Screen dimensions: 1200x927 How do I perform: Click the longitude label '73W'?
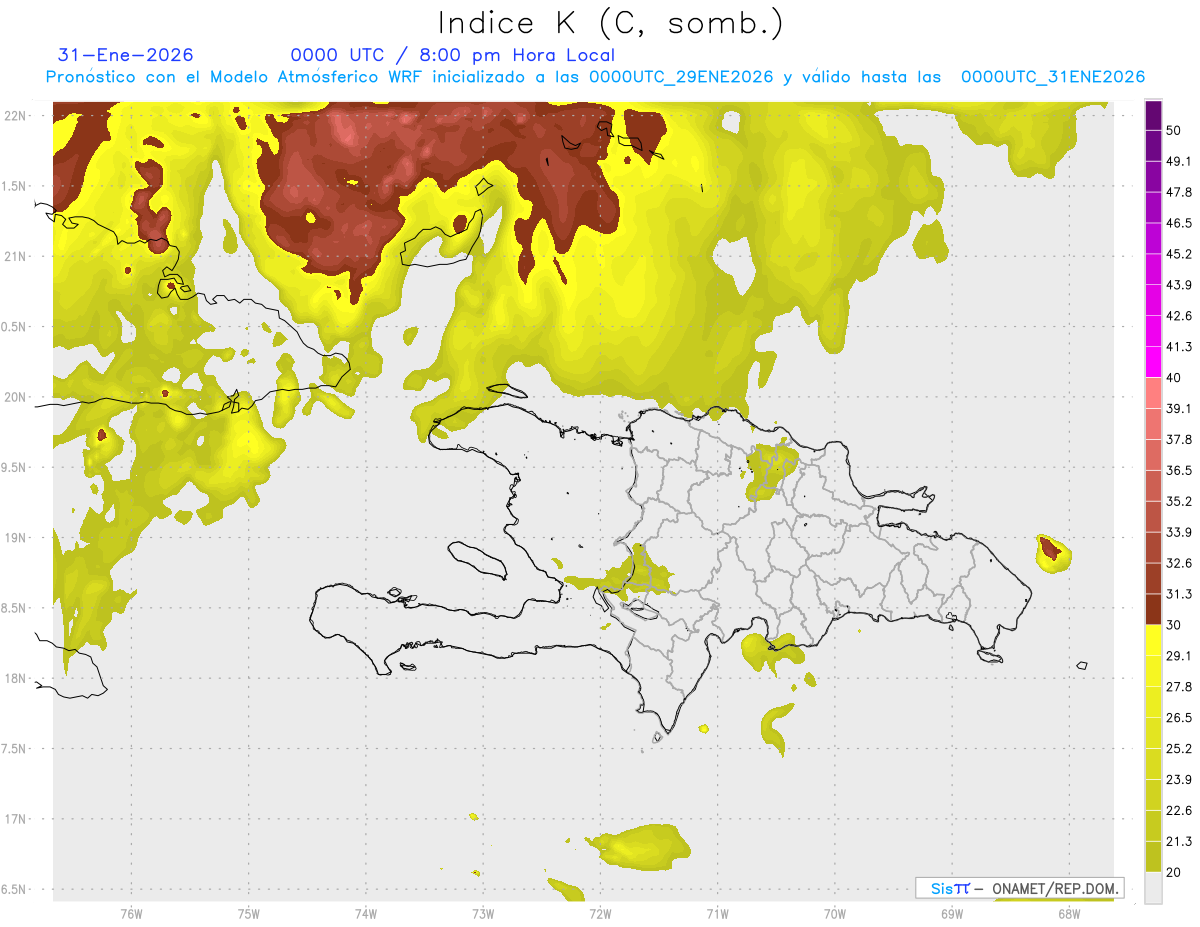pyautogui.click(x=482, y=913)
